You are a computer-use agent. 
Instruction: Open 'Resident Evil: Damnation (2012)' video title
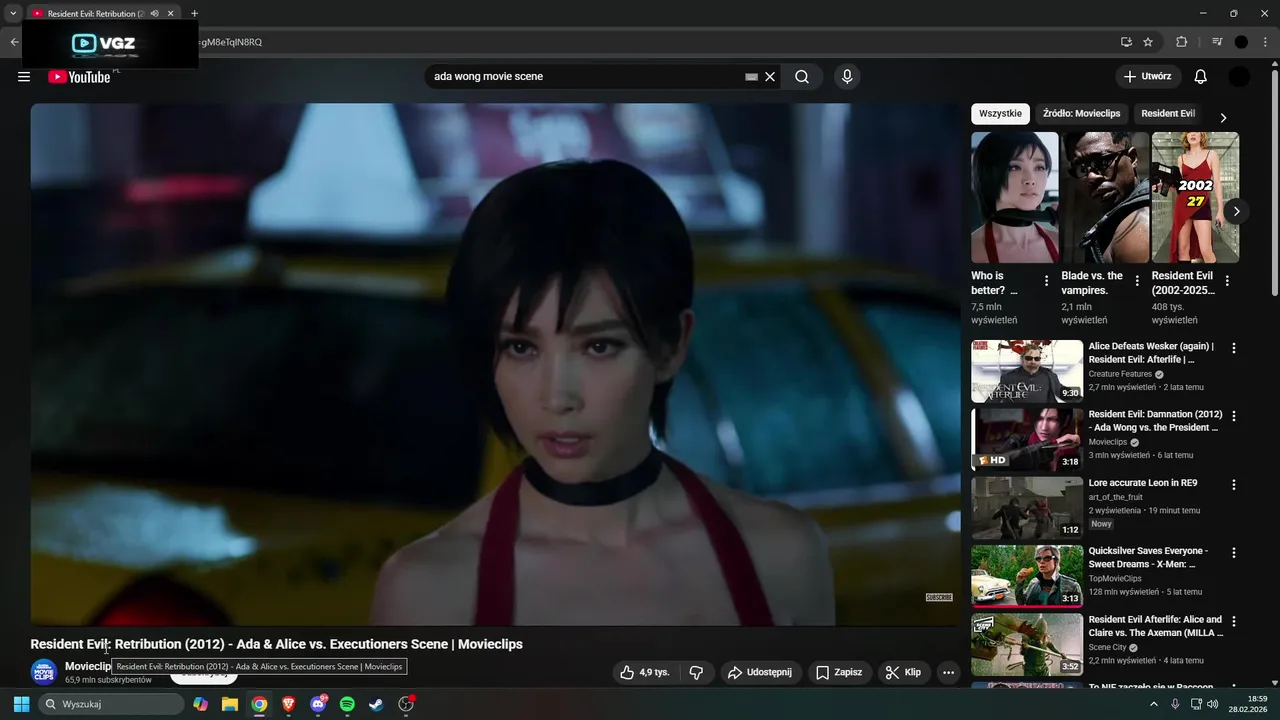pyautogui.click(x=1155, y=421)
